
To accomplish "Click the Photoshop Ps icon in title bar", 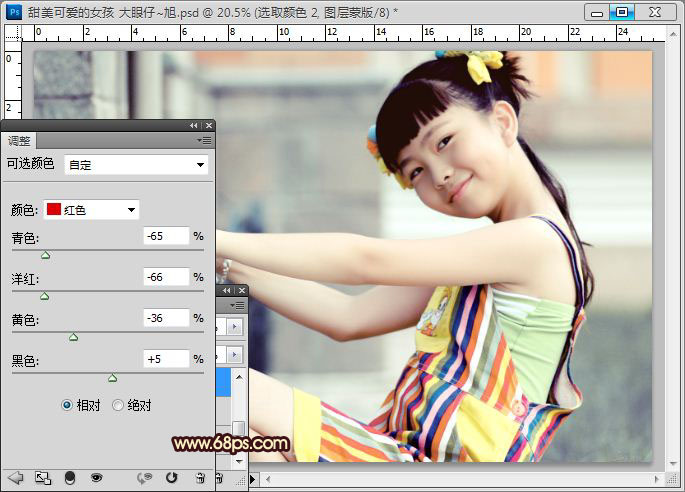I will coord(14,12).
